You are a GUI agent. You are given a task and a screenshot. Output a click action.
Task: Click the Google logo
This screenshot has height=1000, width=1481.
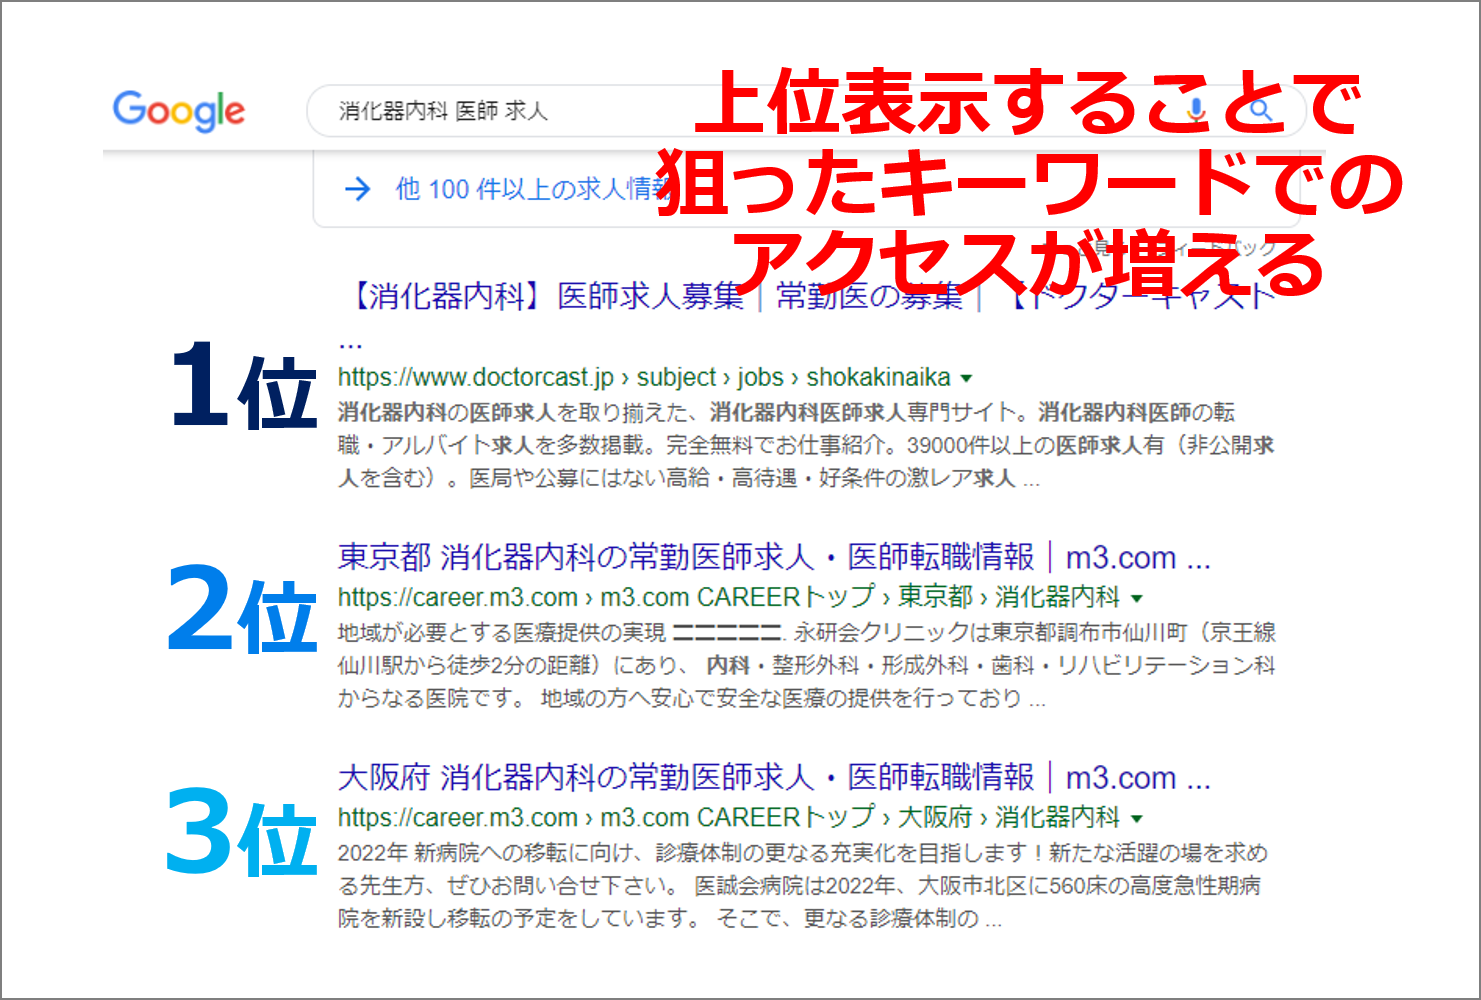(x=179, y=110)
